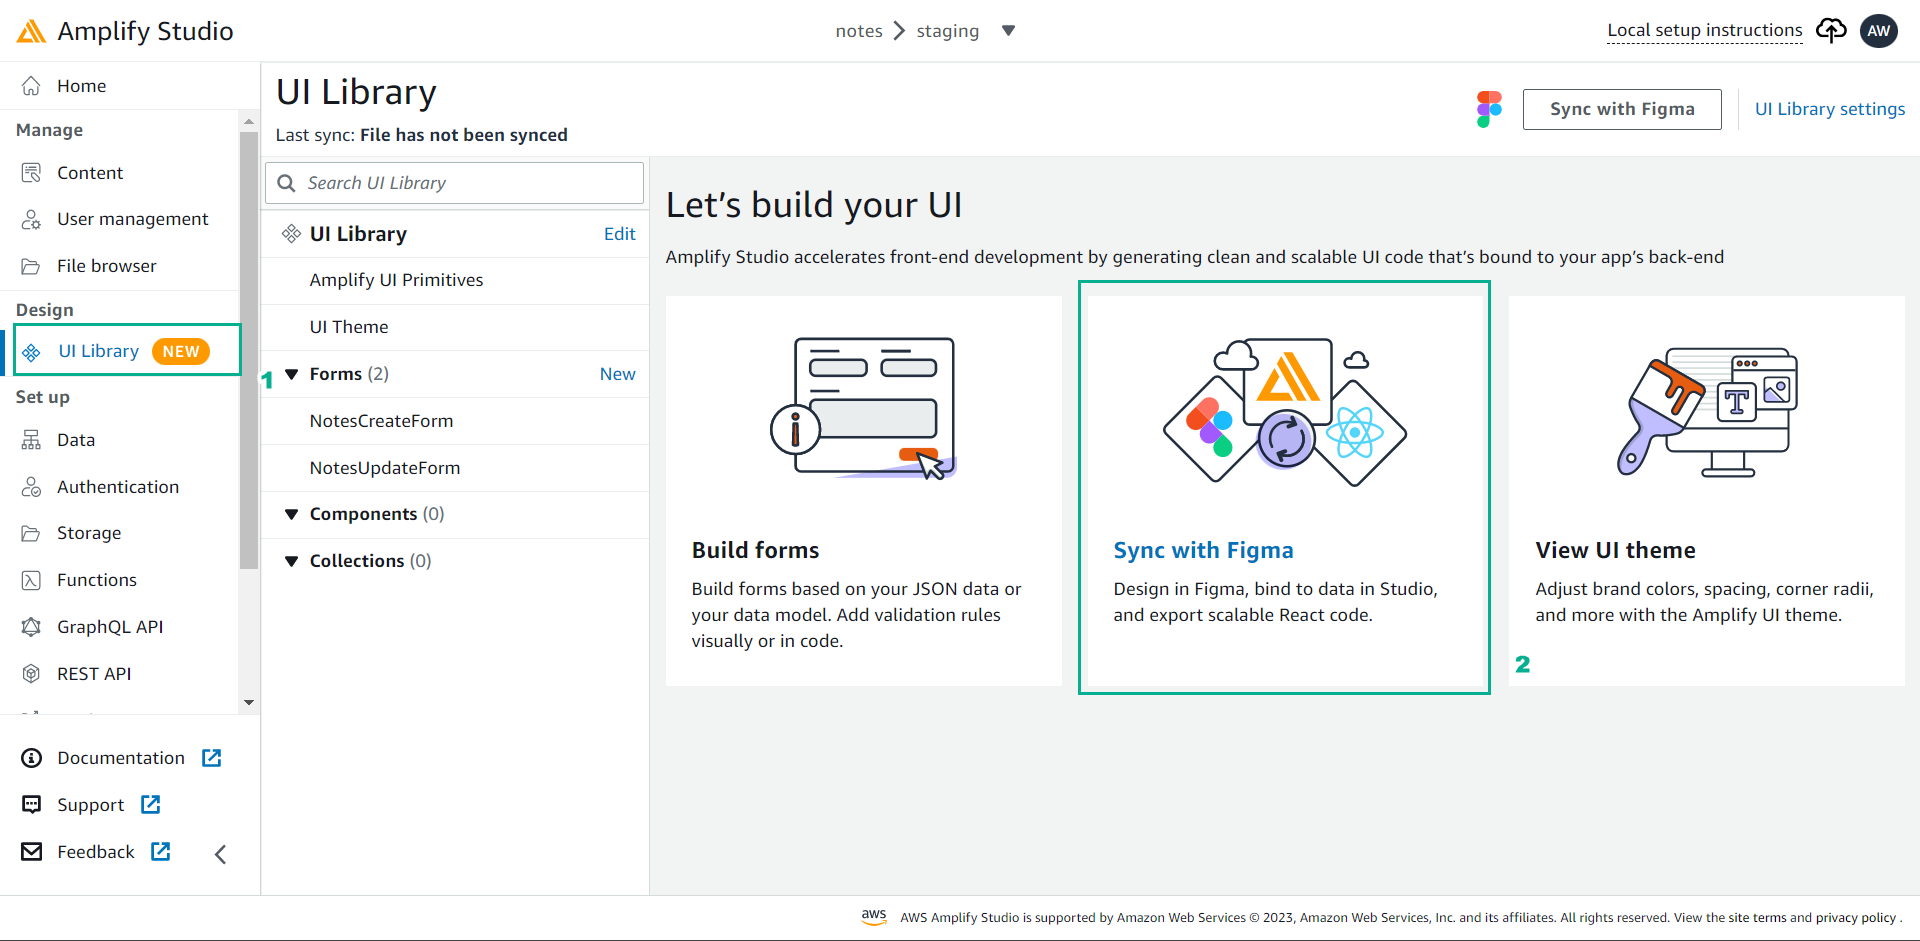
Task: Open Documentation external link icon
Action: tap(212, 758)
